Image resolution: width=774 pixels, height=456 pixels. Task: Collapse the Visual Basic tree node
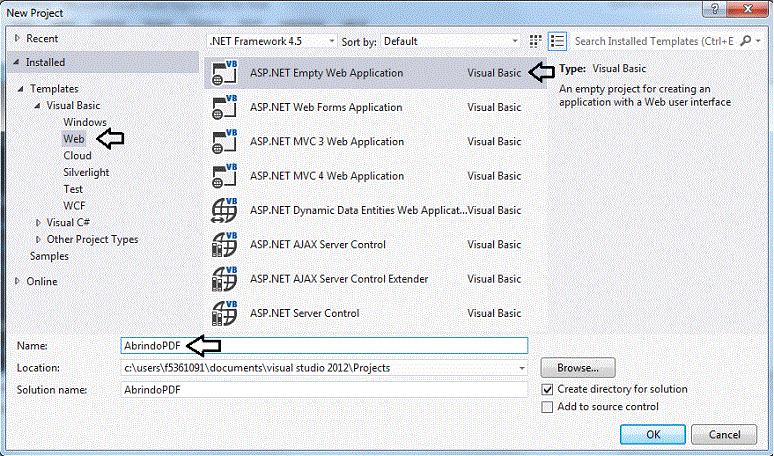coord(38,106)
